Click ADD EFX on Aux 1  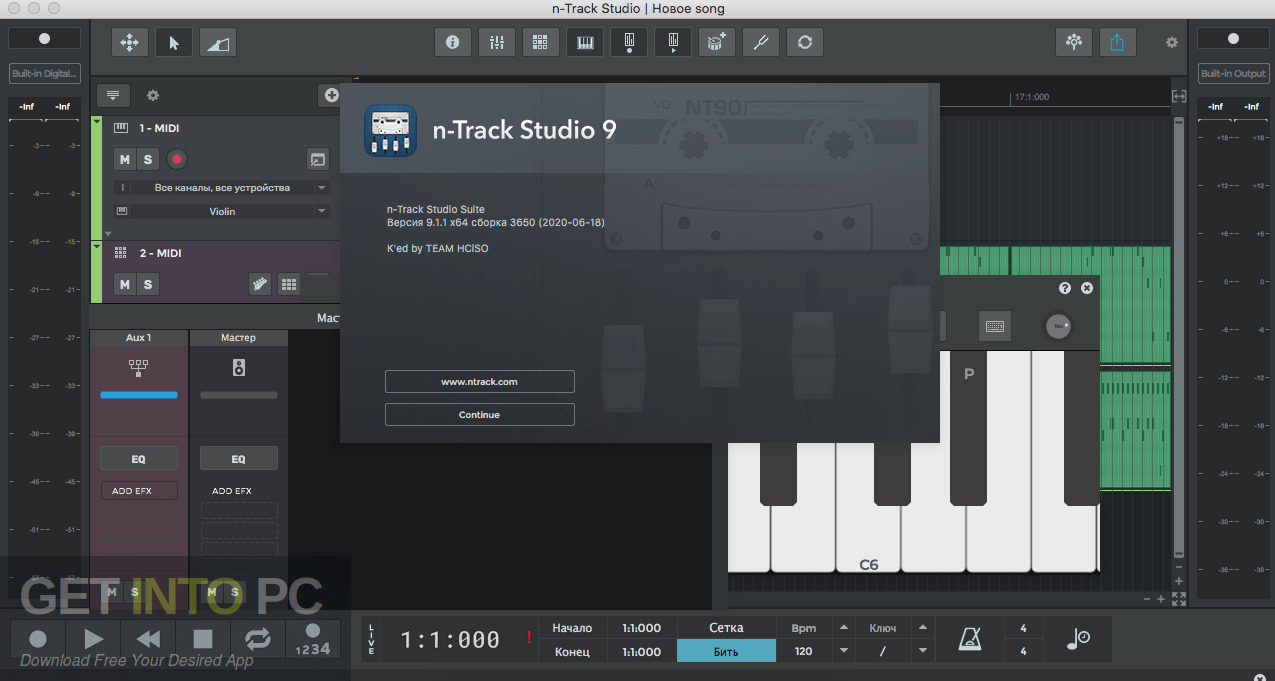pos(138,491)
